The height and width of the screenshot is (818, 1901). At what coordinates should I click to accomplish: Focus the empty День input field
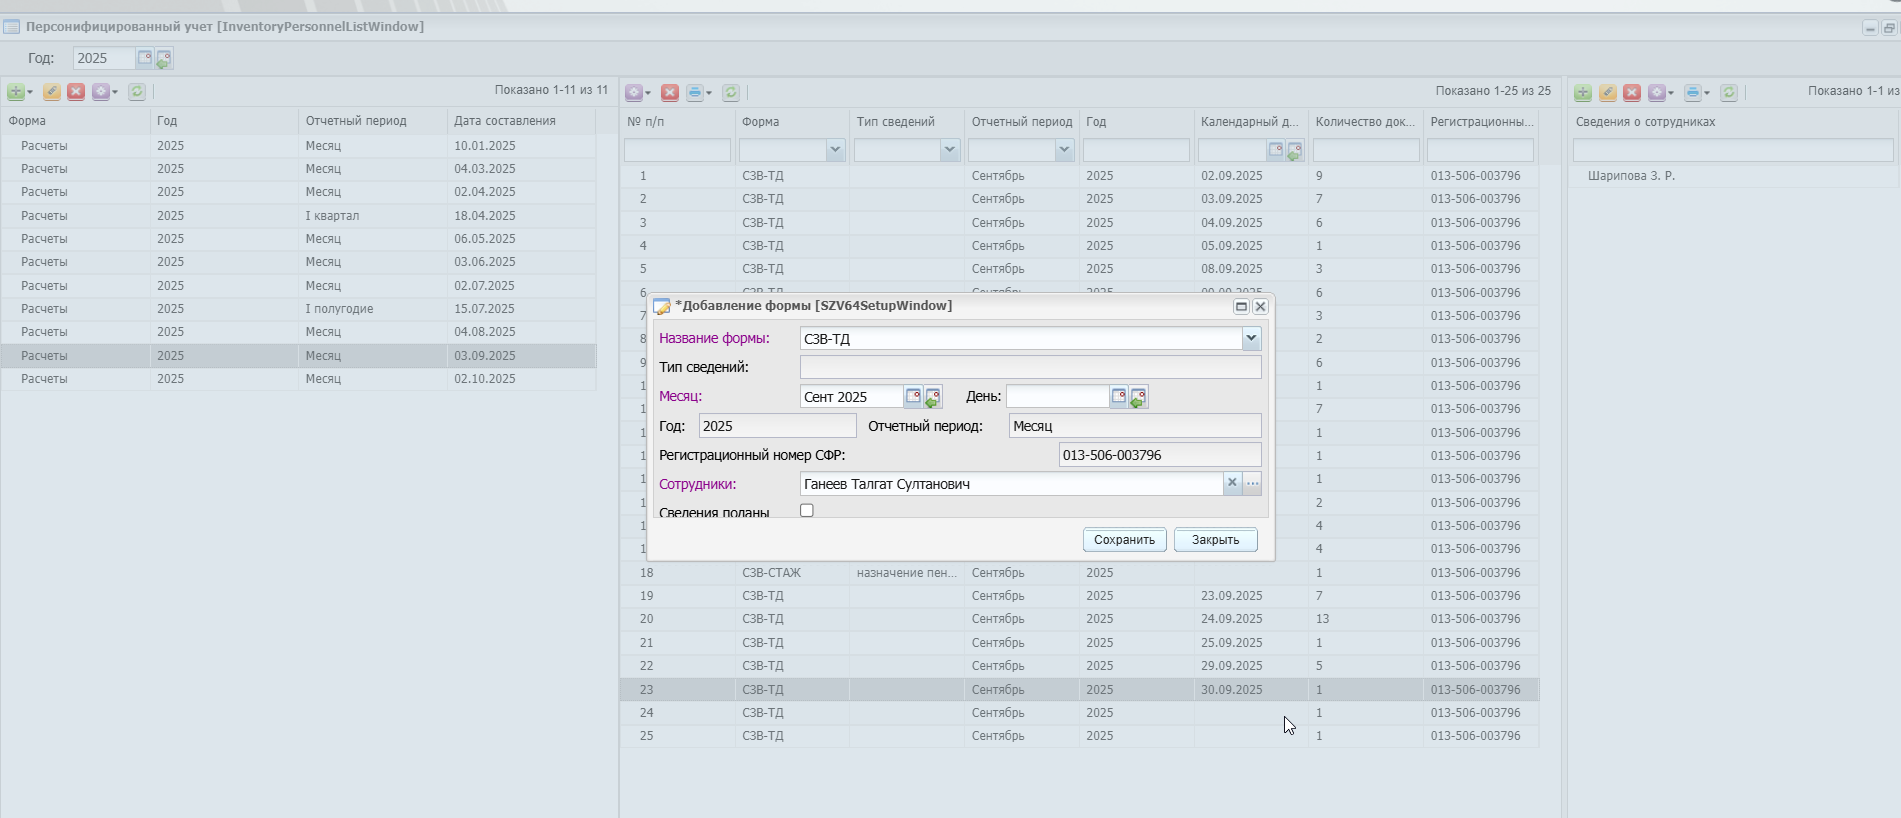pos(1058,397)
